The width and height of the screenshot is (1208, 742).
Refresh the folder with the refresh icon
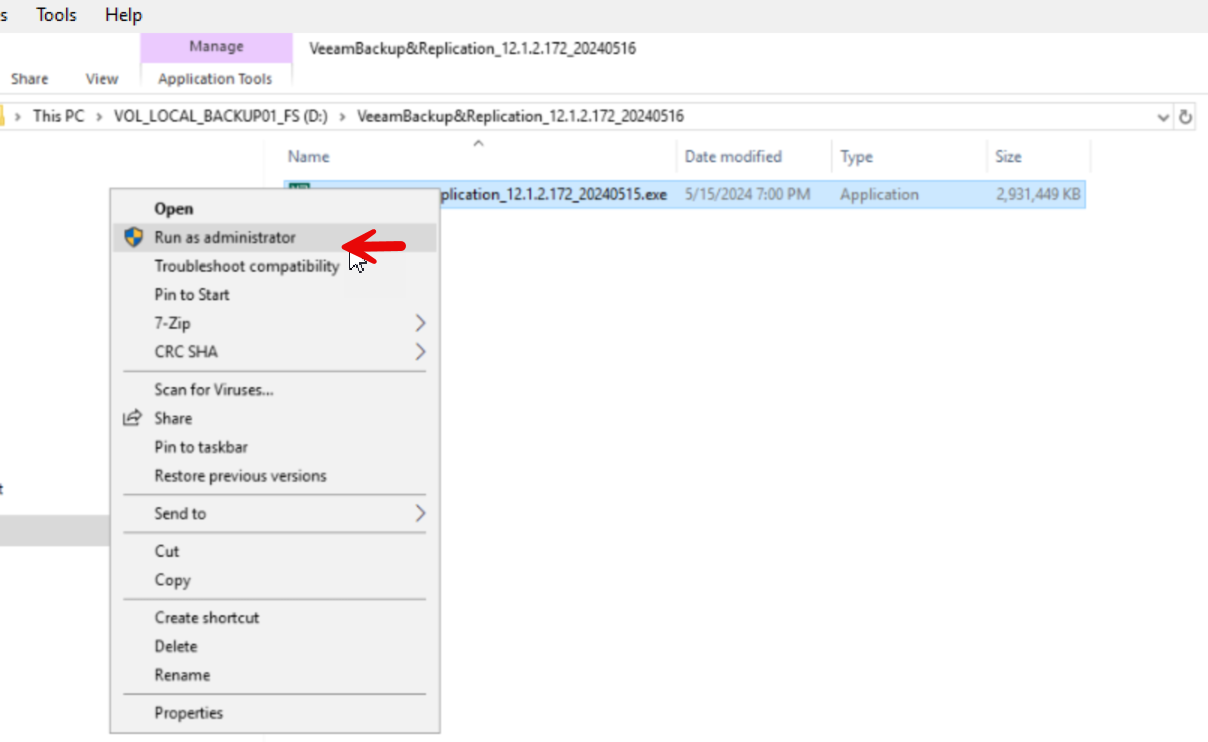(1186, 117)
